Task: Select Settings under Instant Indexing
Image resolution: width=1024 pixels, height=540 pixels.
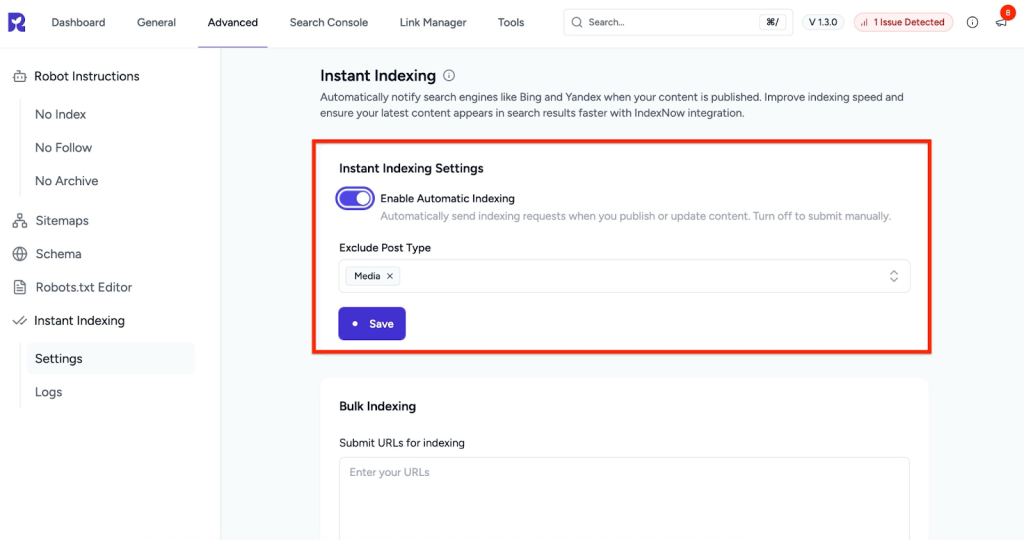Action: point(111,358)
